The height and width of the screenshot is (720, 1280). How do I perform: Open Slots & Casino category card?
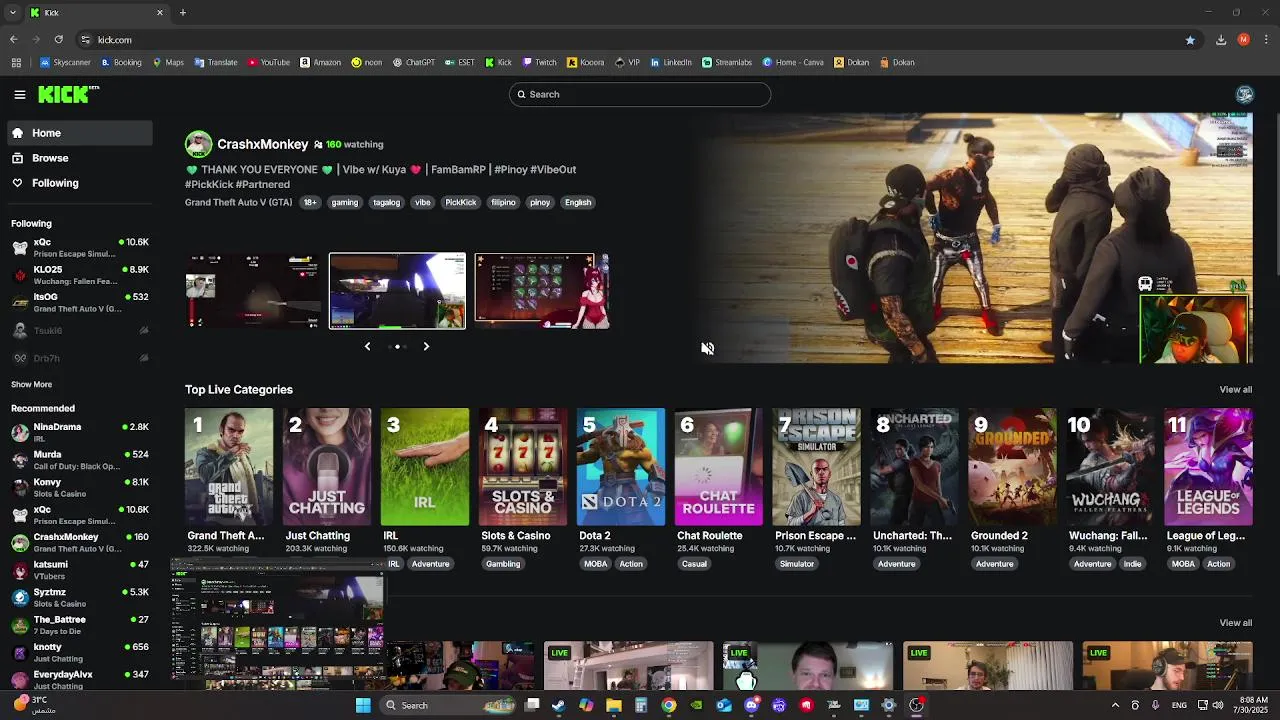[522, 467]
